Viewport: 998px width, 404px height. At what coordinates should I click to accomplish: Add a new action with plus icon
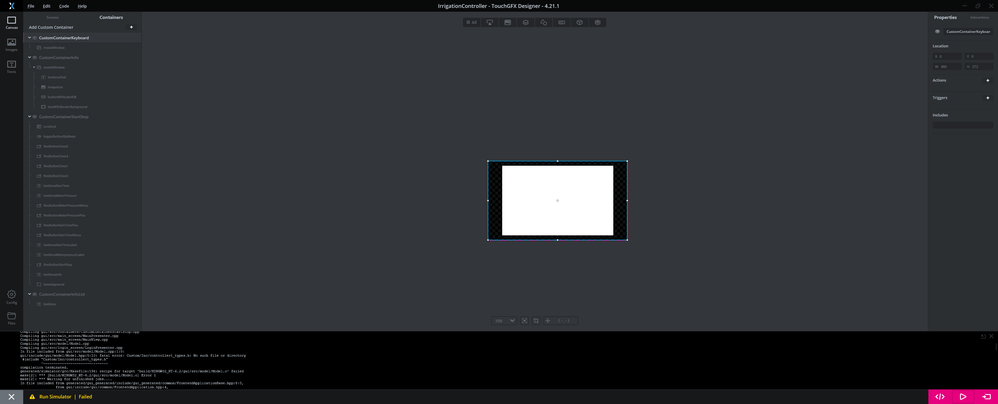pos(988,81)
